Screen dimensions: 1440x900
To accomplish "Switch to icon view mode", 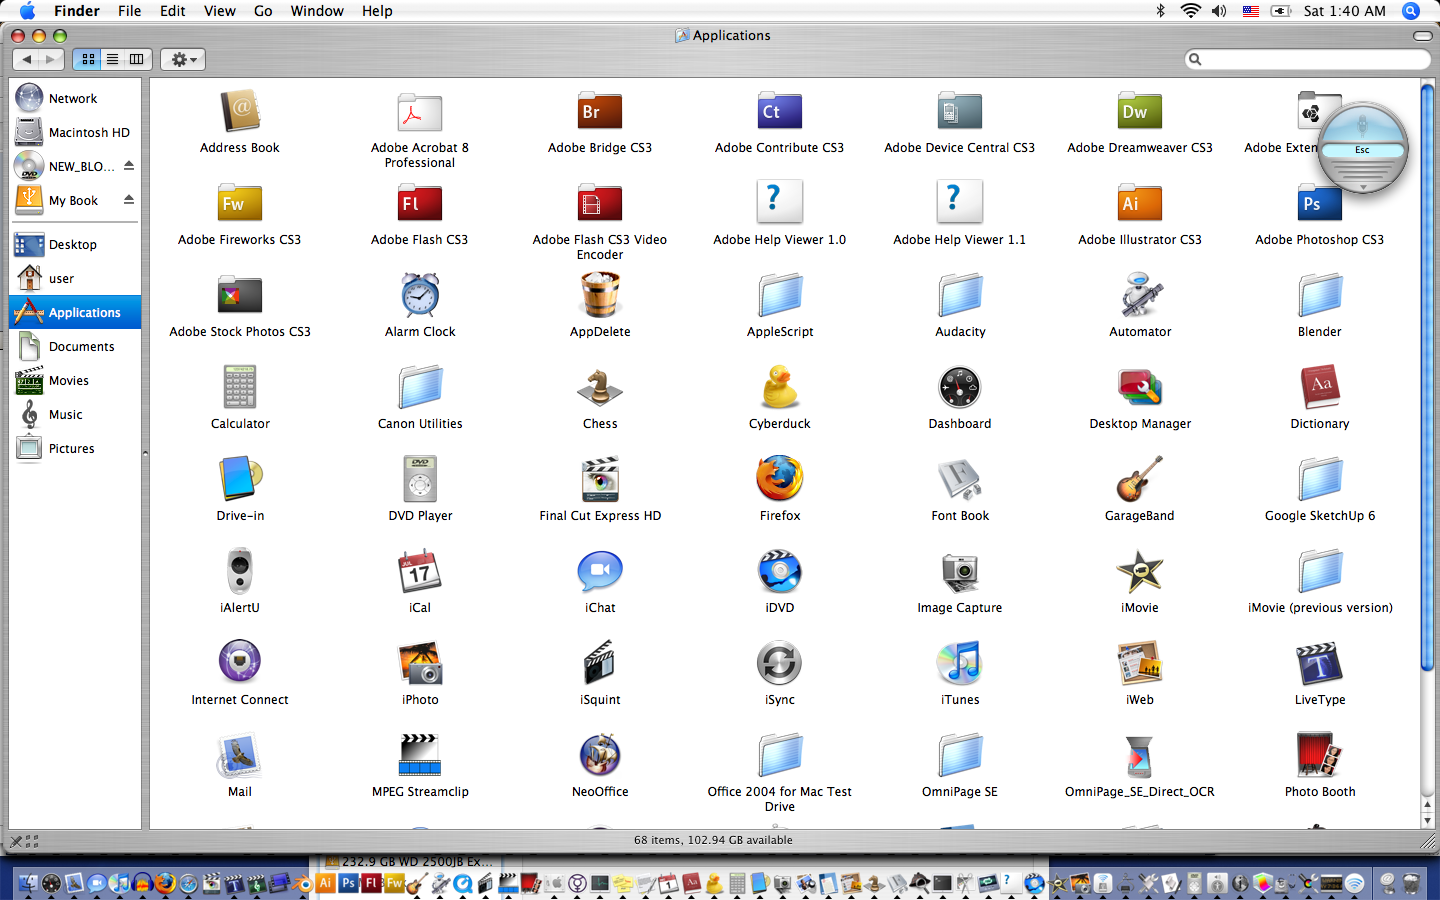I will click(88, 59).
